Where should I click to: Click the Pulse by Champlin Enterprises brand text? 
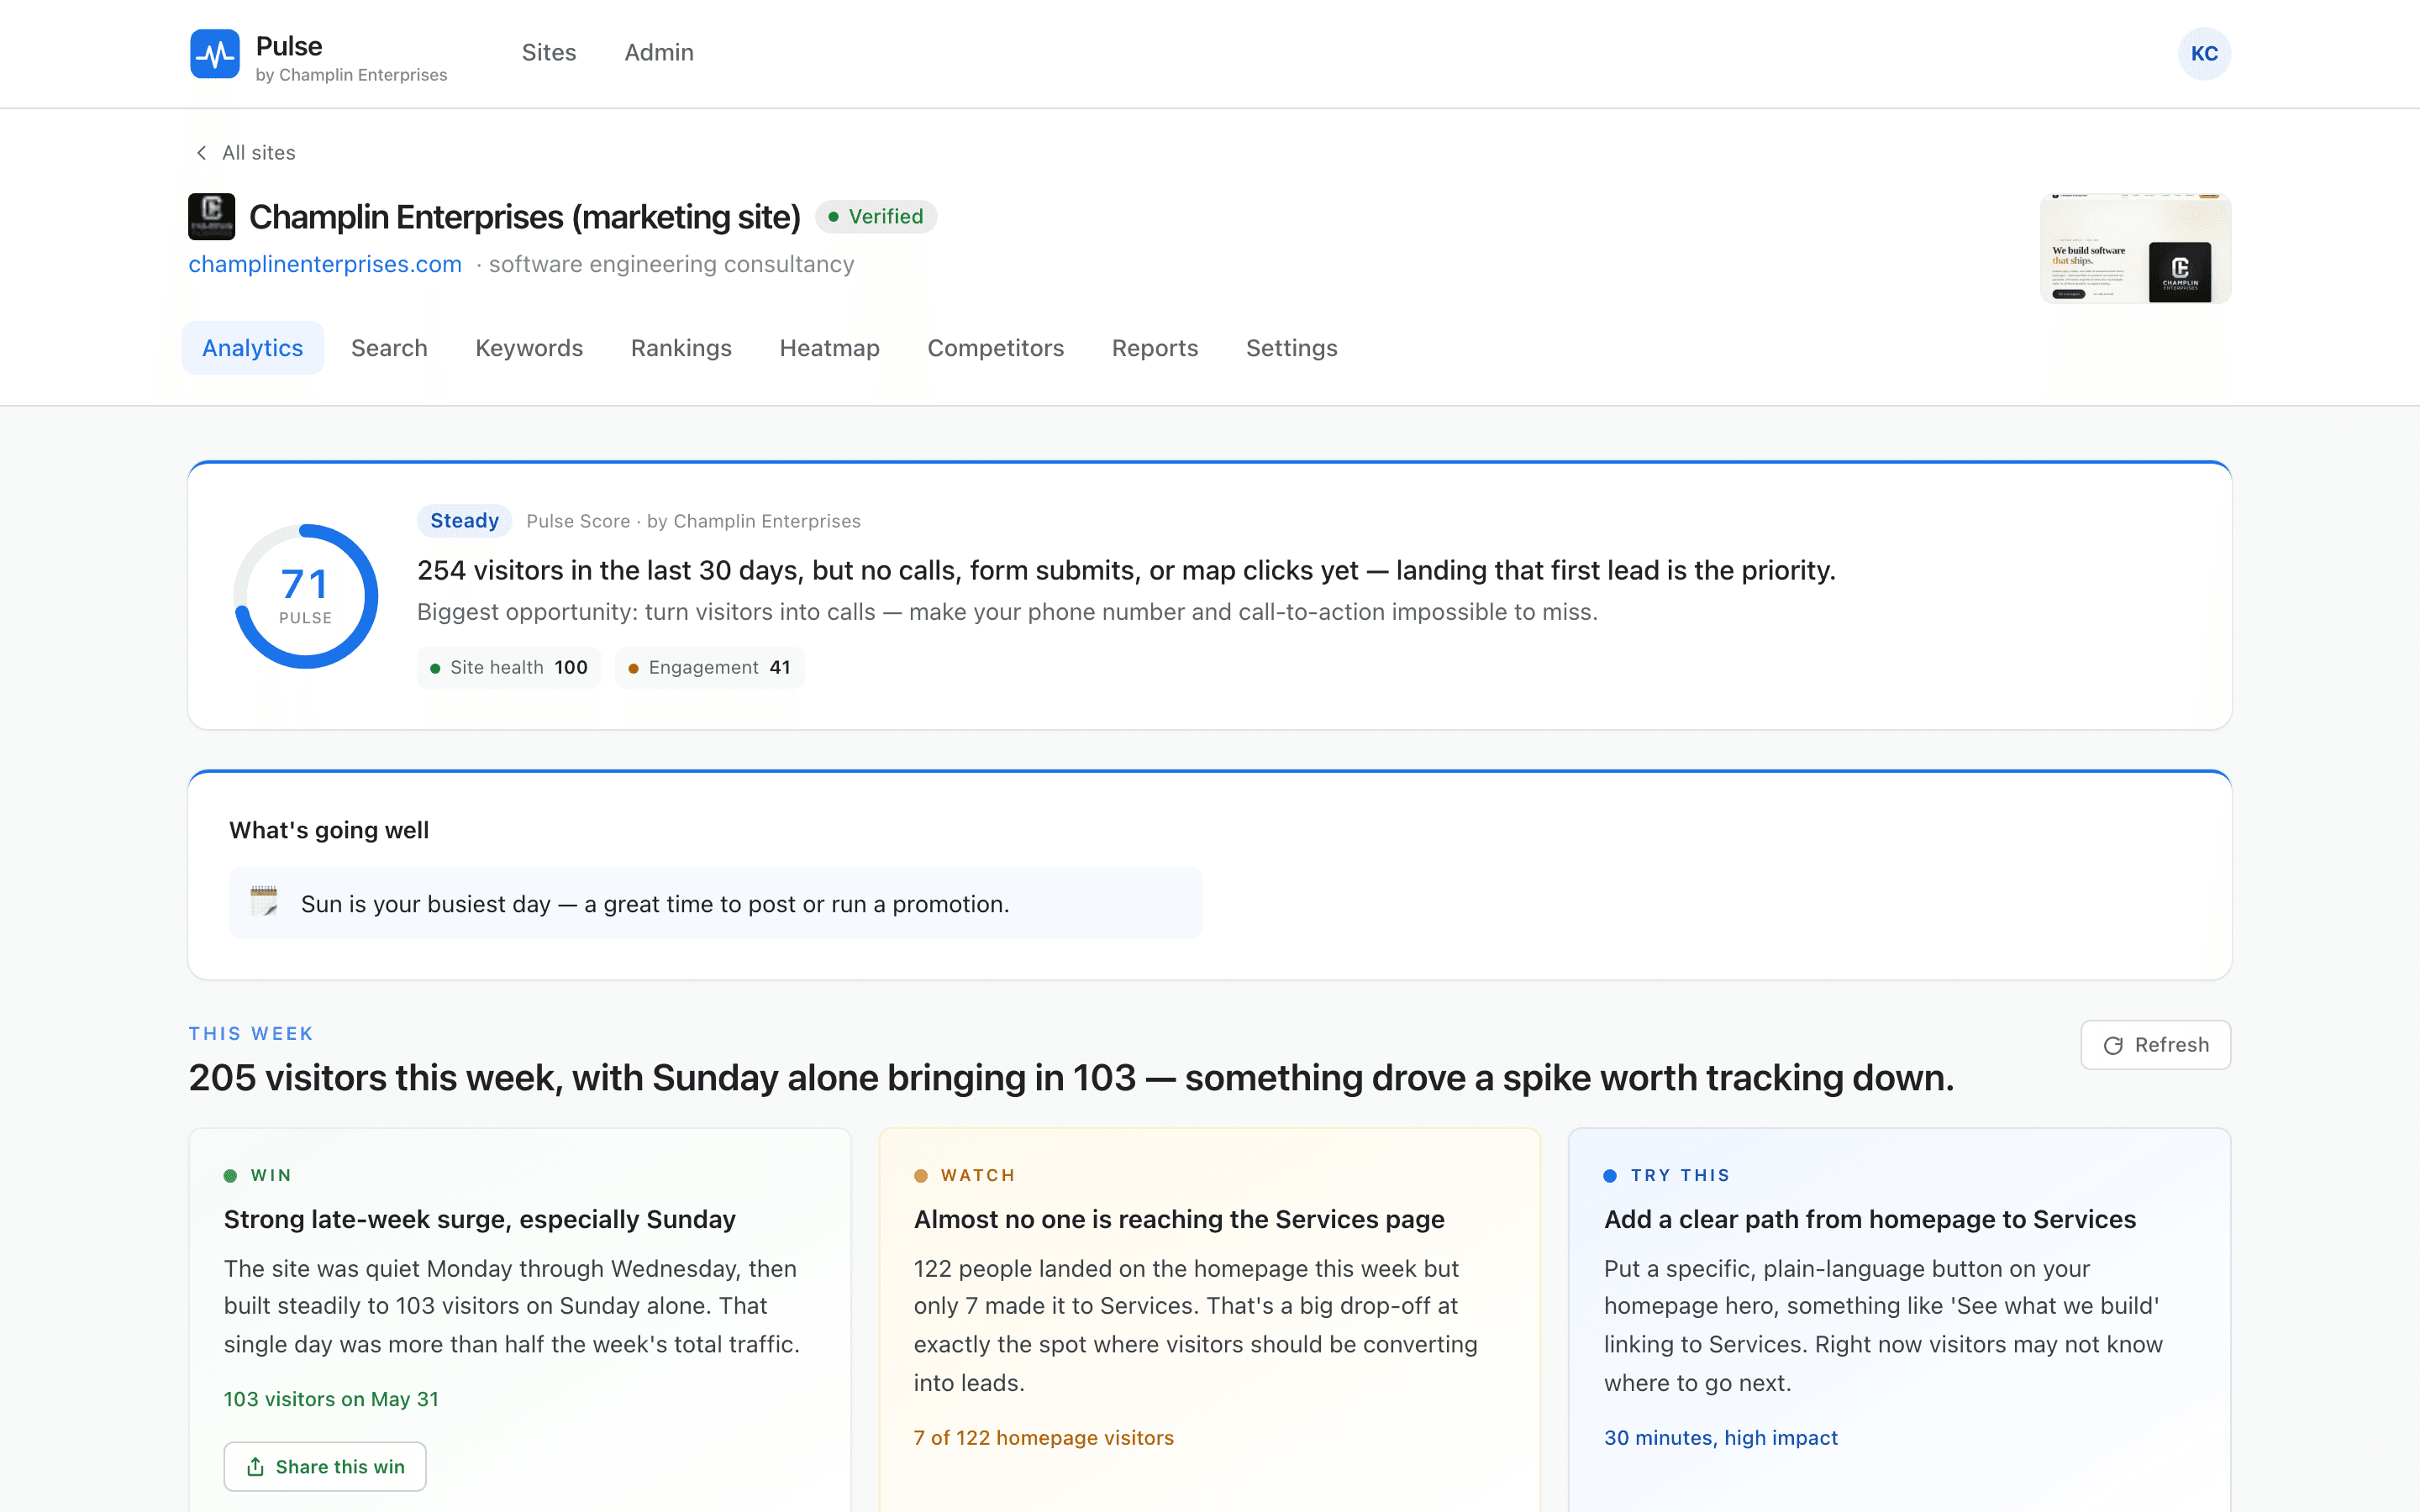(351, 58)
